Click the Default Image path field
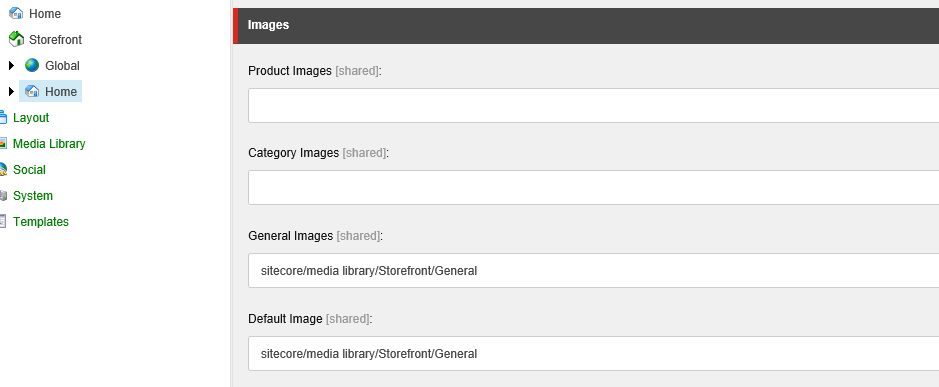939x387 pixels. click(x=593, y=353)
